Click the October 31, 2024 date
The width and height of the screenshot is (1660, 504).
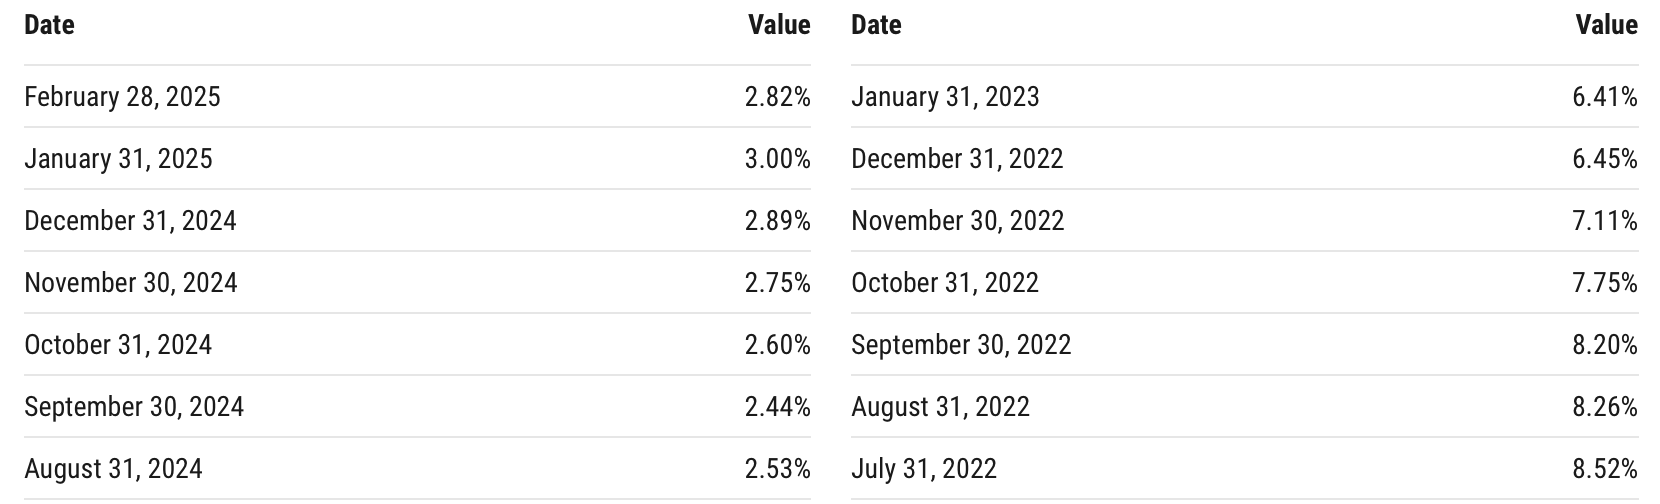[x=118, y=345]
